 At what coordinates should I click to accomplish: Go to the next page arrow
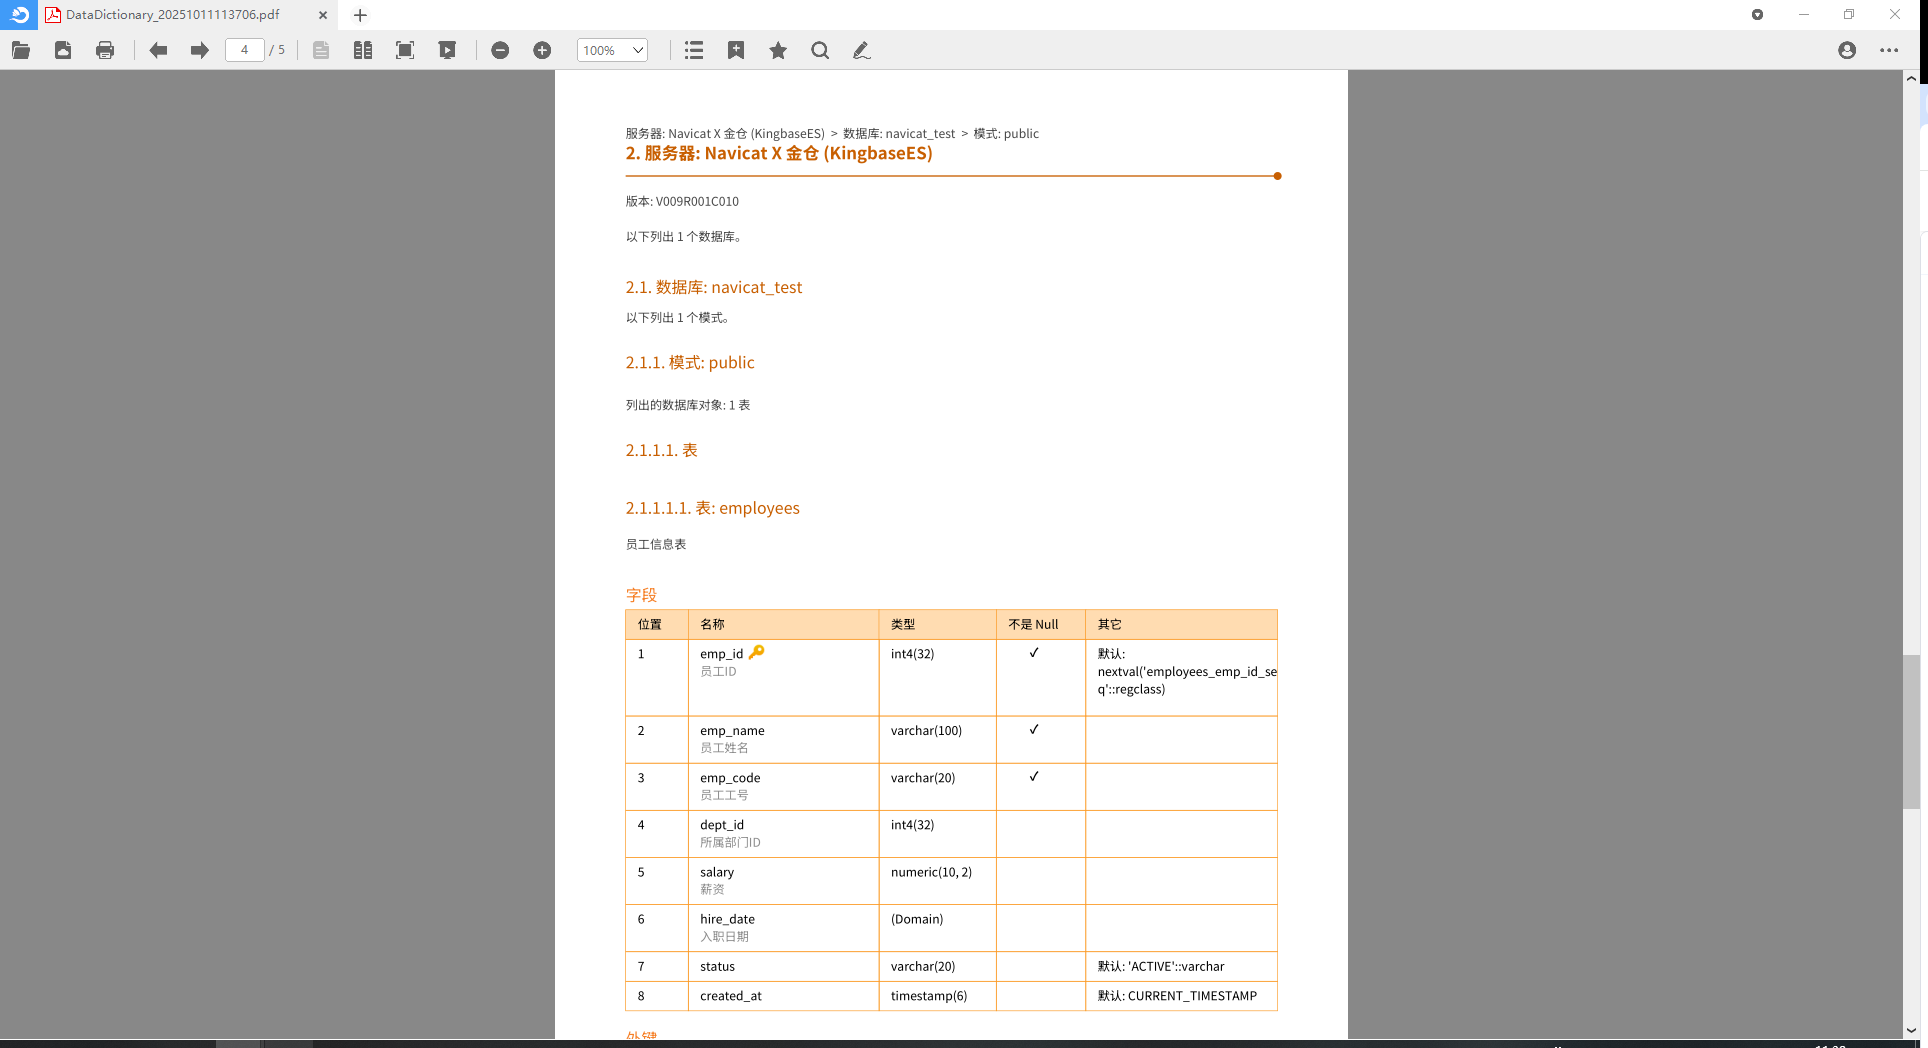pyautogui.click(x=200, y=50)
